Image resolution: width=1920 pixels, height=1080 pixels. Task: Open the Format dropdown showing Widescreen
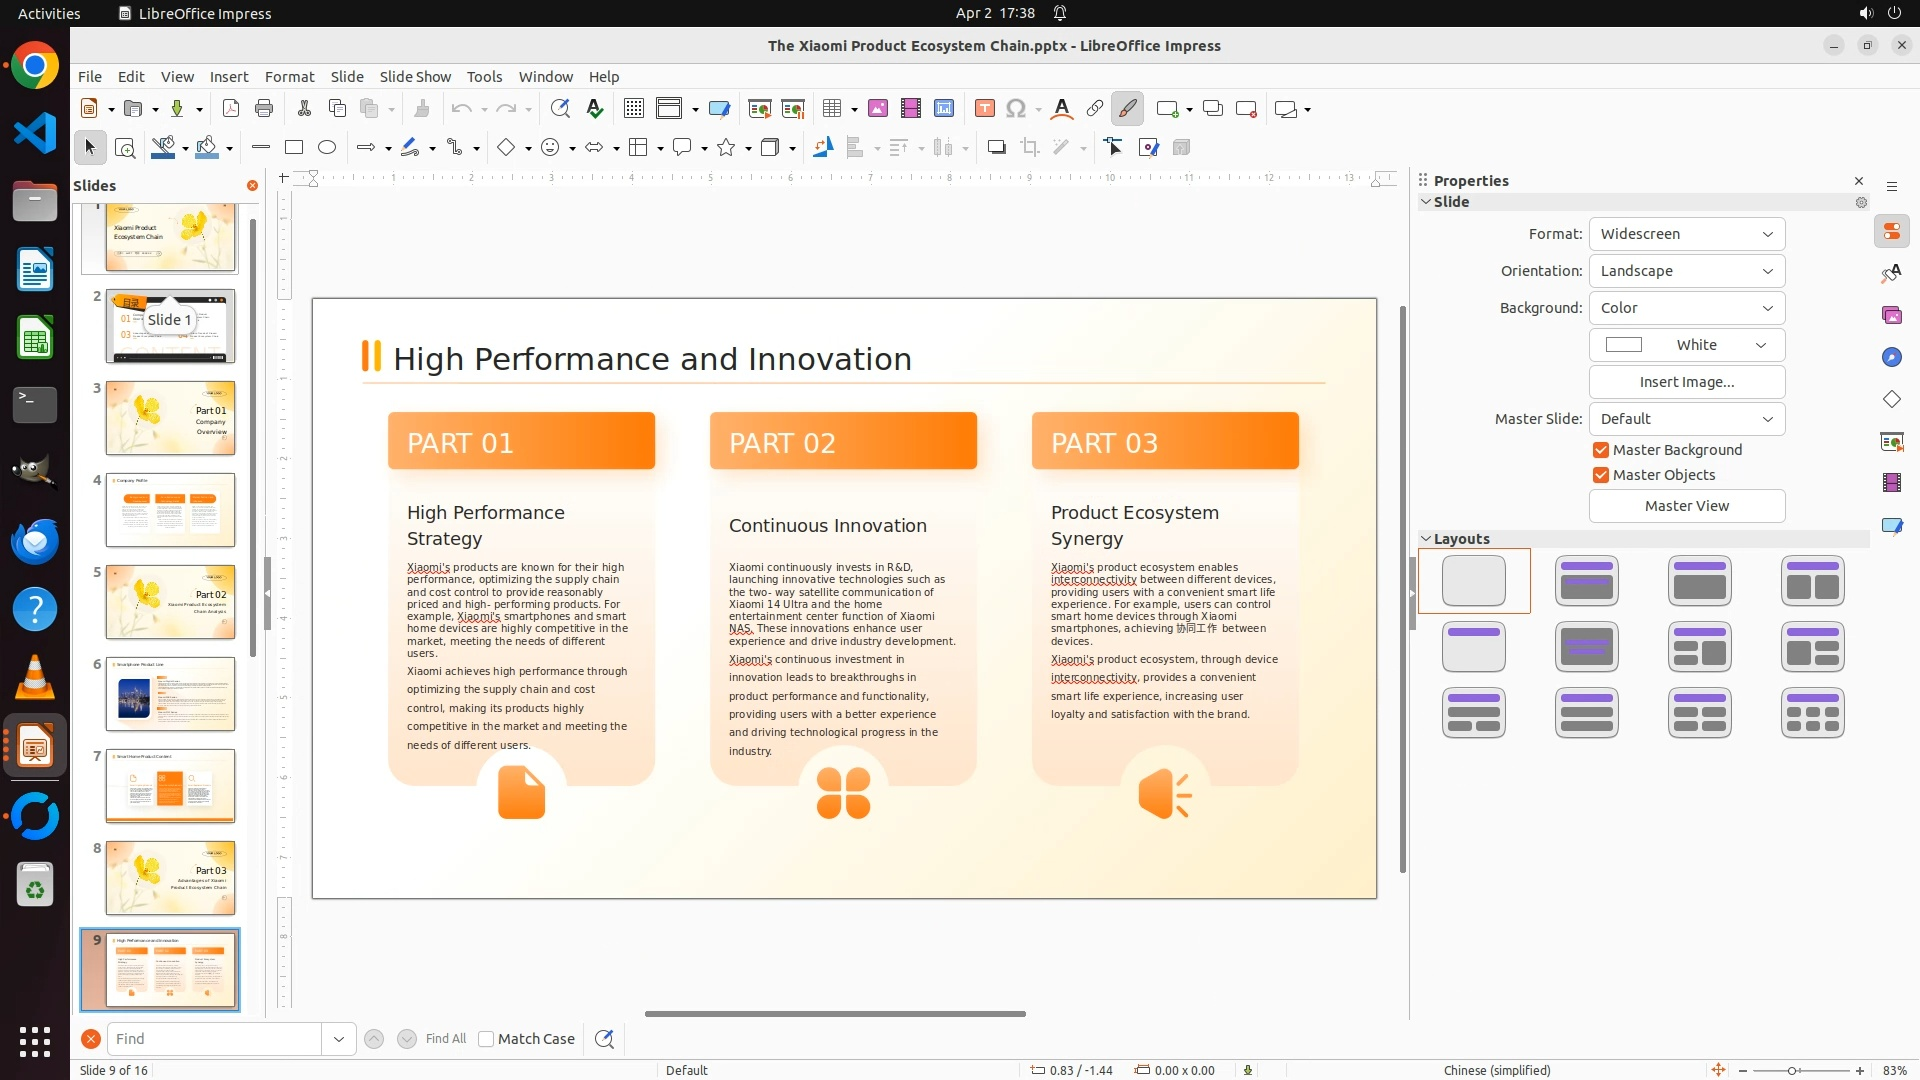pyautogui.click(x=1686, y=234)
